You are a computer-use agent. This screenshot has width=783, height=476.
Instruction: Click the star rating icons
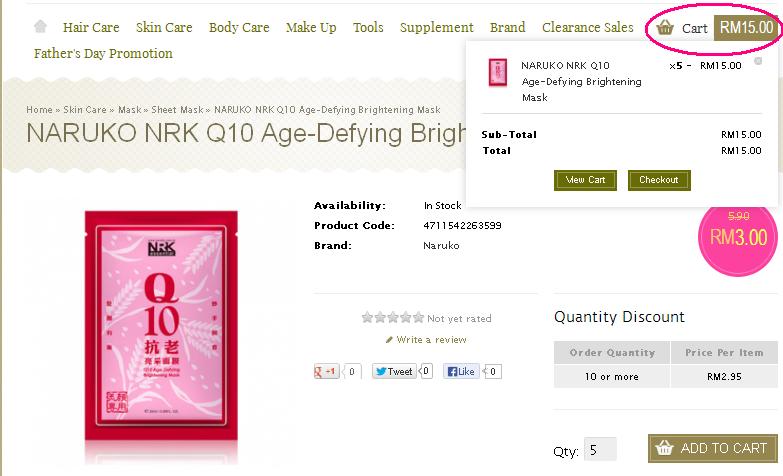[393, 318]
